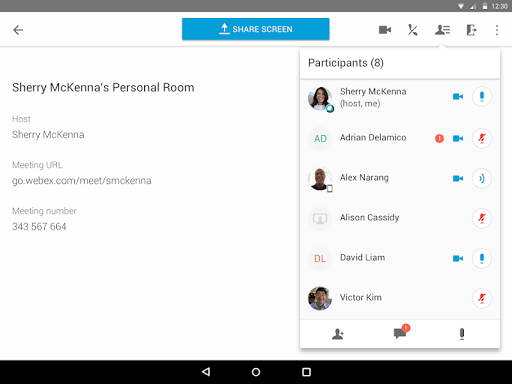Tap the video camera icon in toolbar
Screen dimensions: 512x384
coord(385,30)
